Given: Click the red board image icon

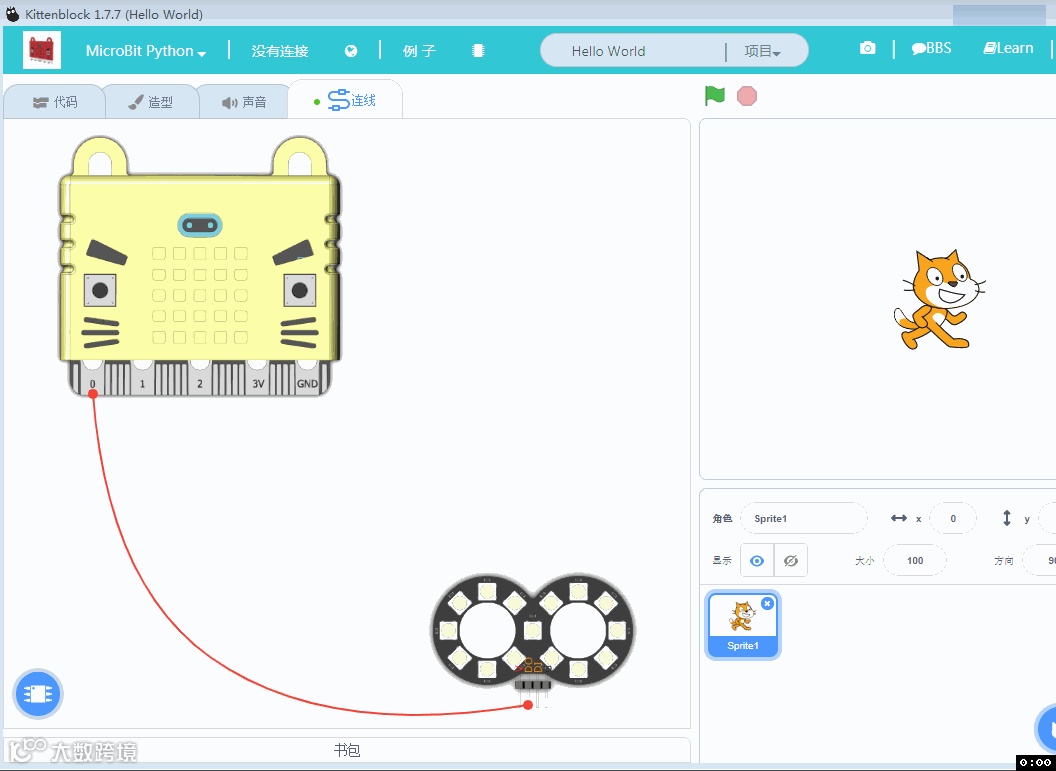Looking at the screenshot, I should pos(42,50).
